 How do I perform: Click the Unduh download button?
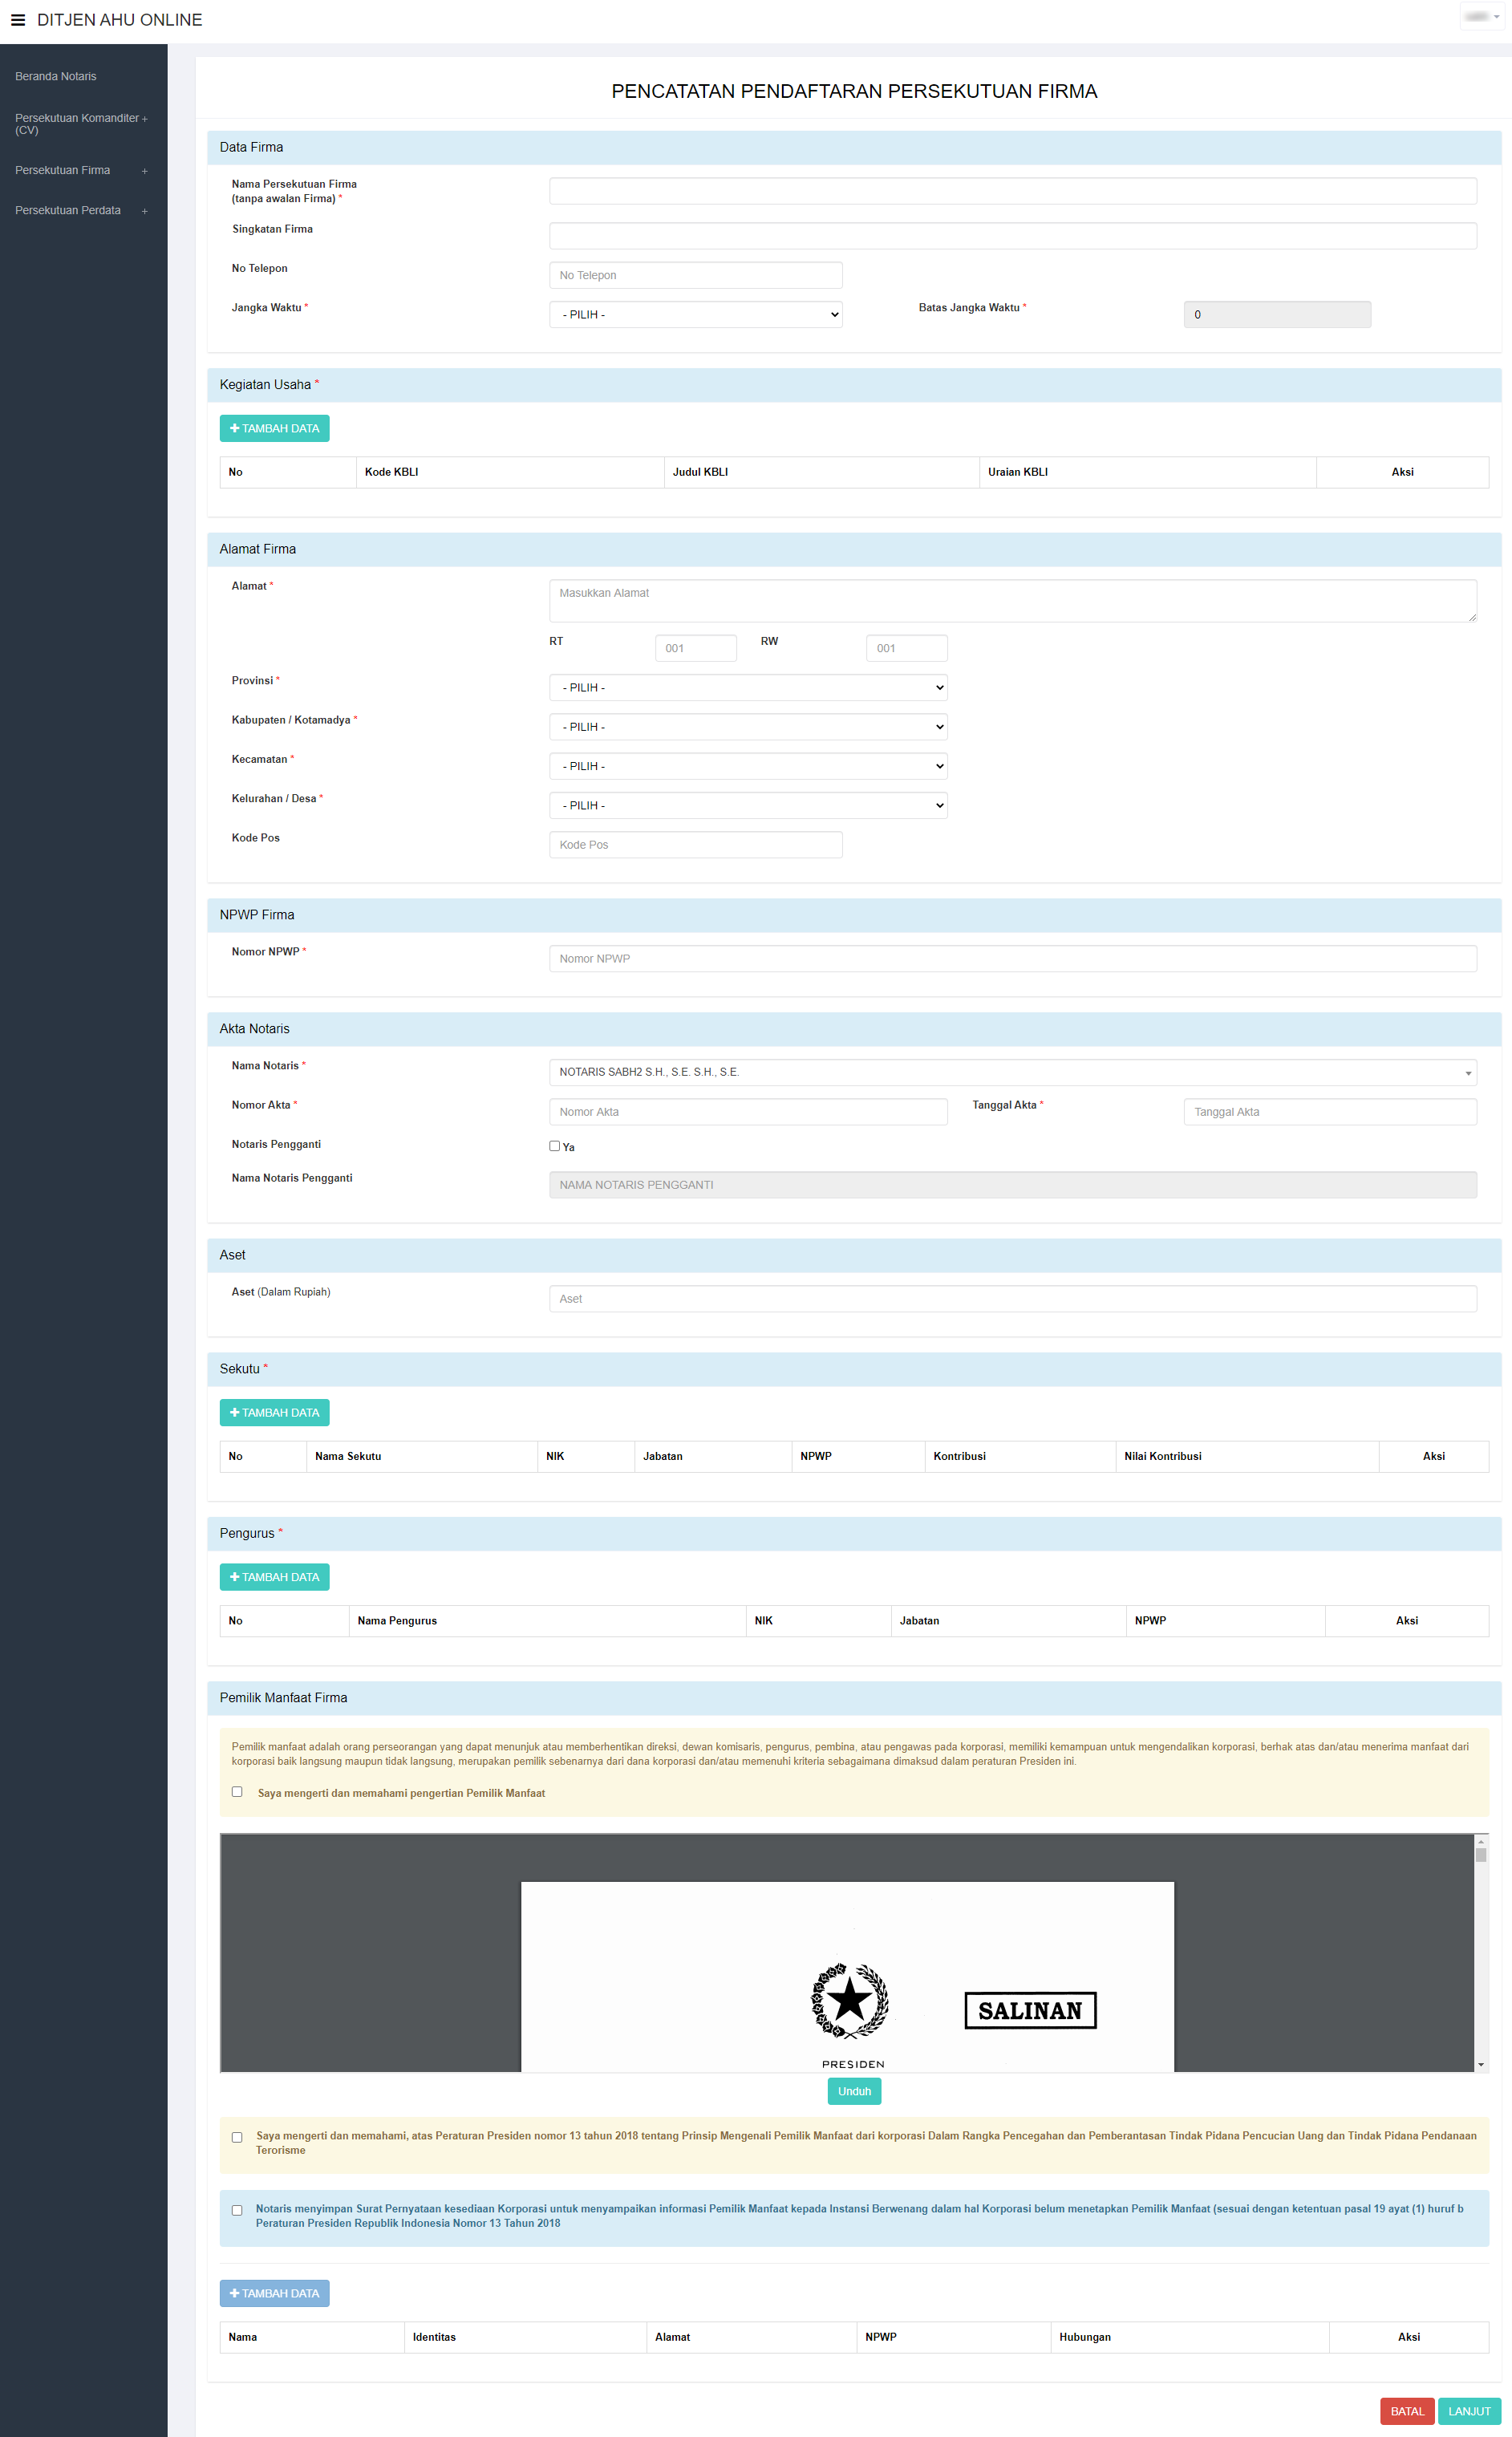click(x=853, y=2091)
